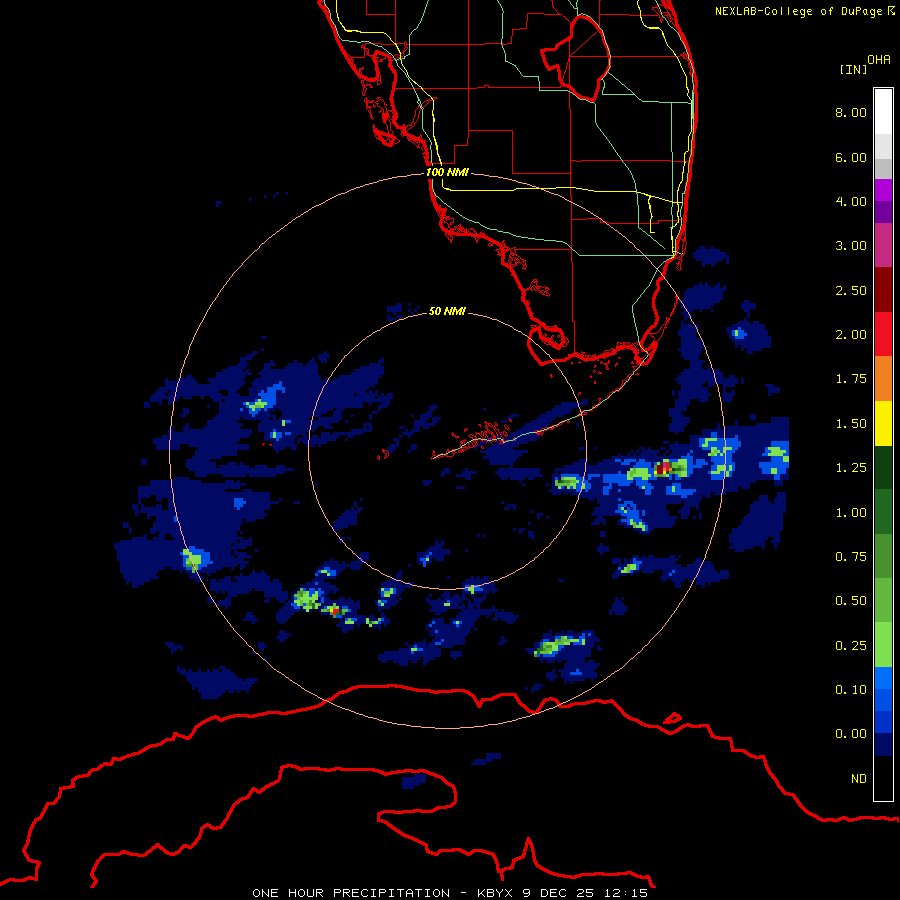900x900 pixels.
Task: Click the 1.25 legend value
Action: coord(851,468)
